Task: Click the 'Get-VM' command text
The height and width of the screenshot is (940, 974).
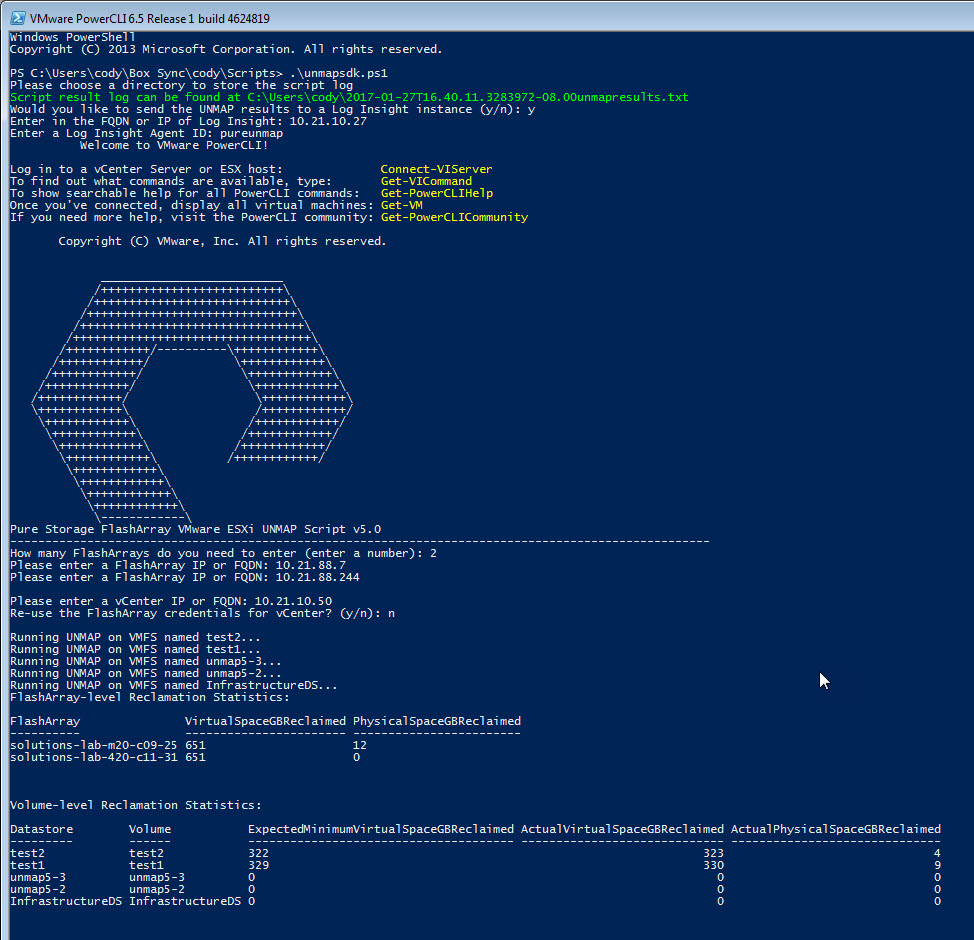Action: click(x=401, y=205)
